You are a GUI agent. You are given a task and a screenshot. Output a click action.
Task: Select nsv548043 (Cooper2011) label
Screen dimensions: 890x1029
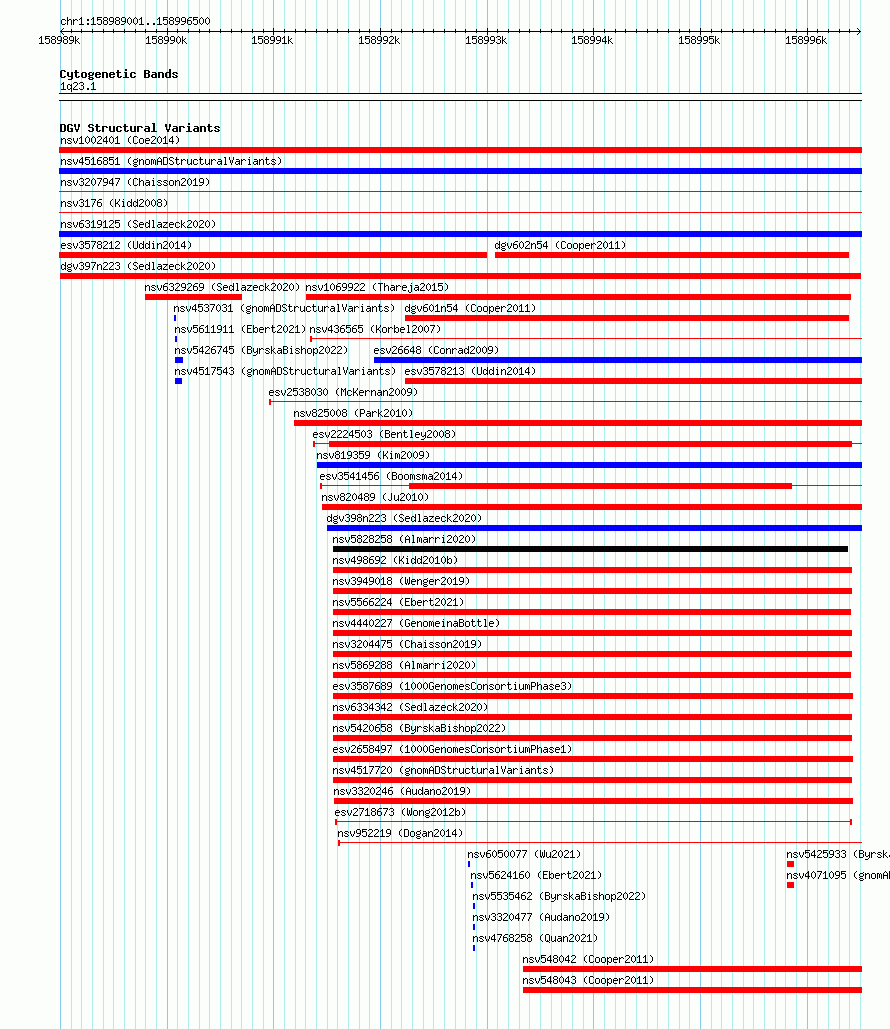(x=588, y=980)
